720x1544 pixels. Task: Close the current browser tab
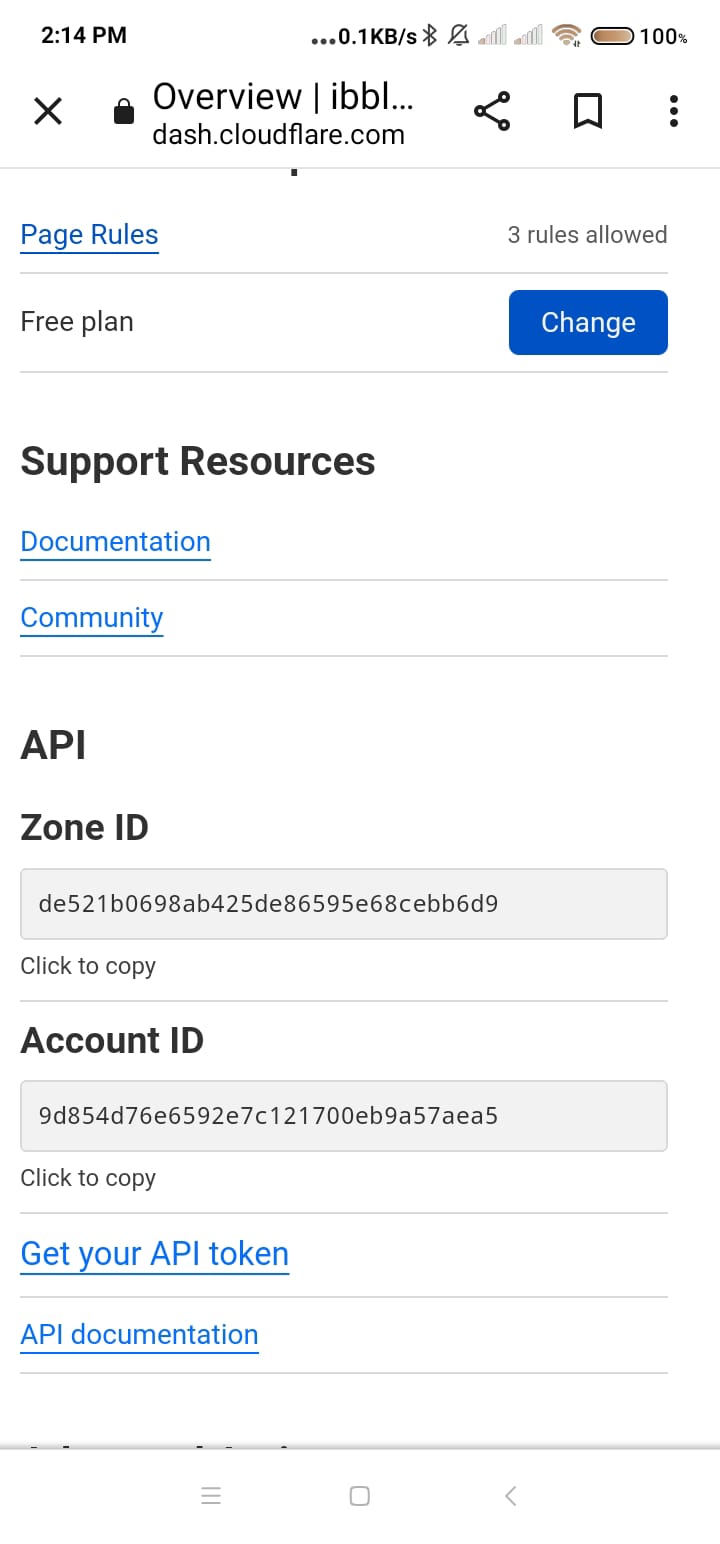click(x=47, y=111)
